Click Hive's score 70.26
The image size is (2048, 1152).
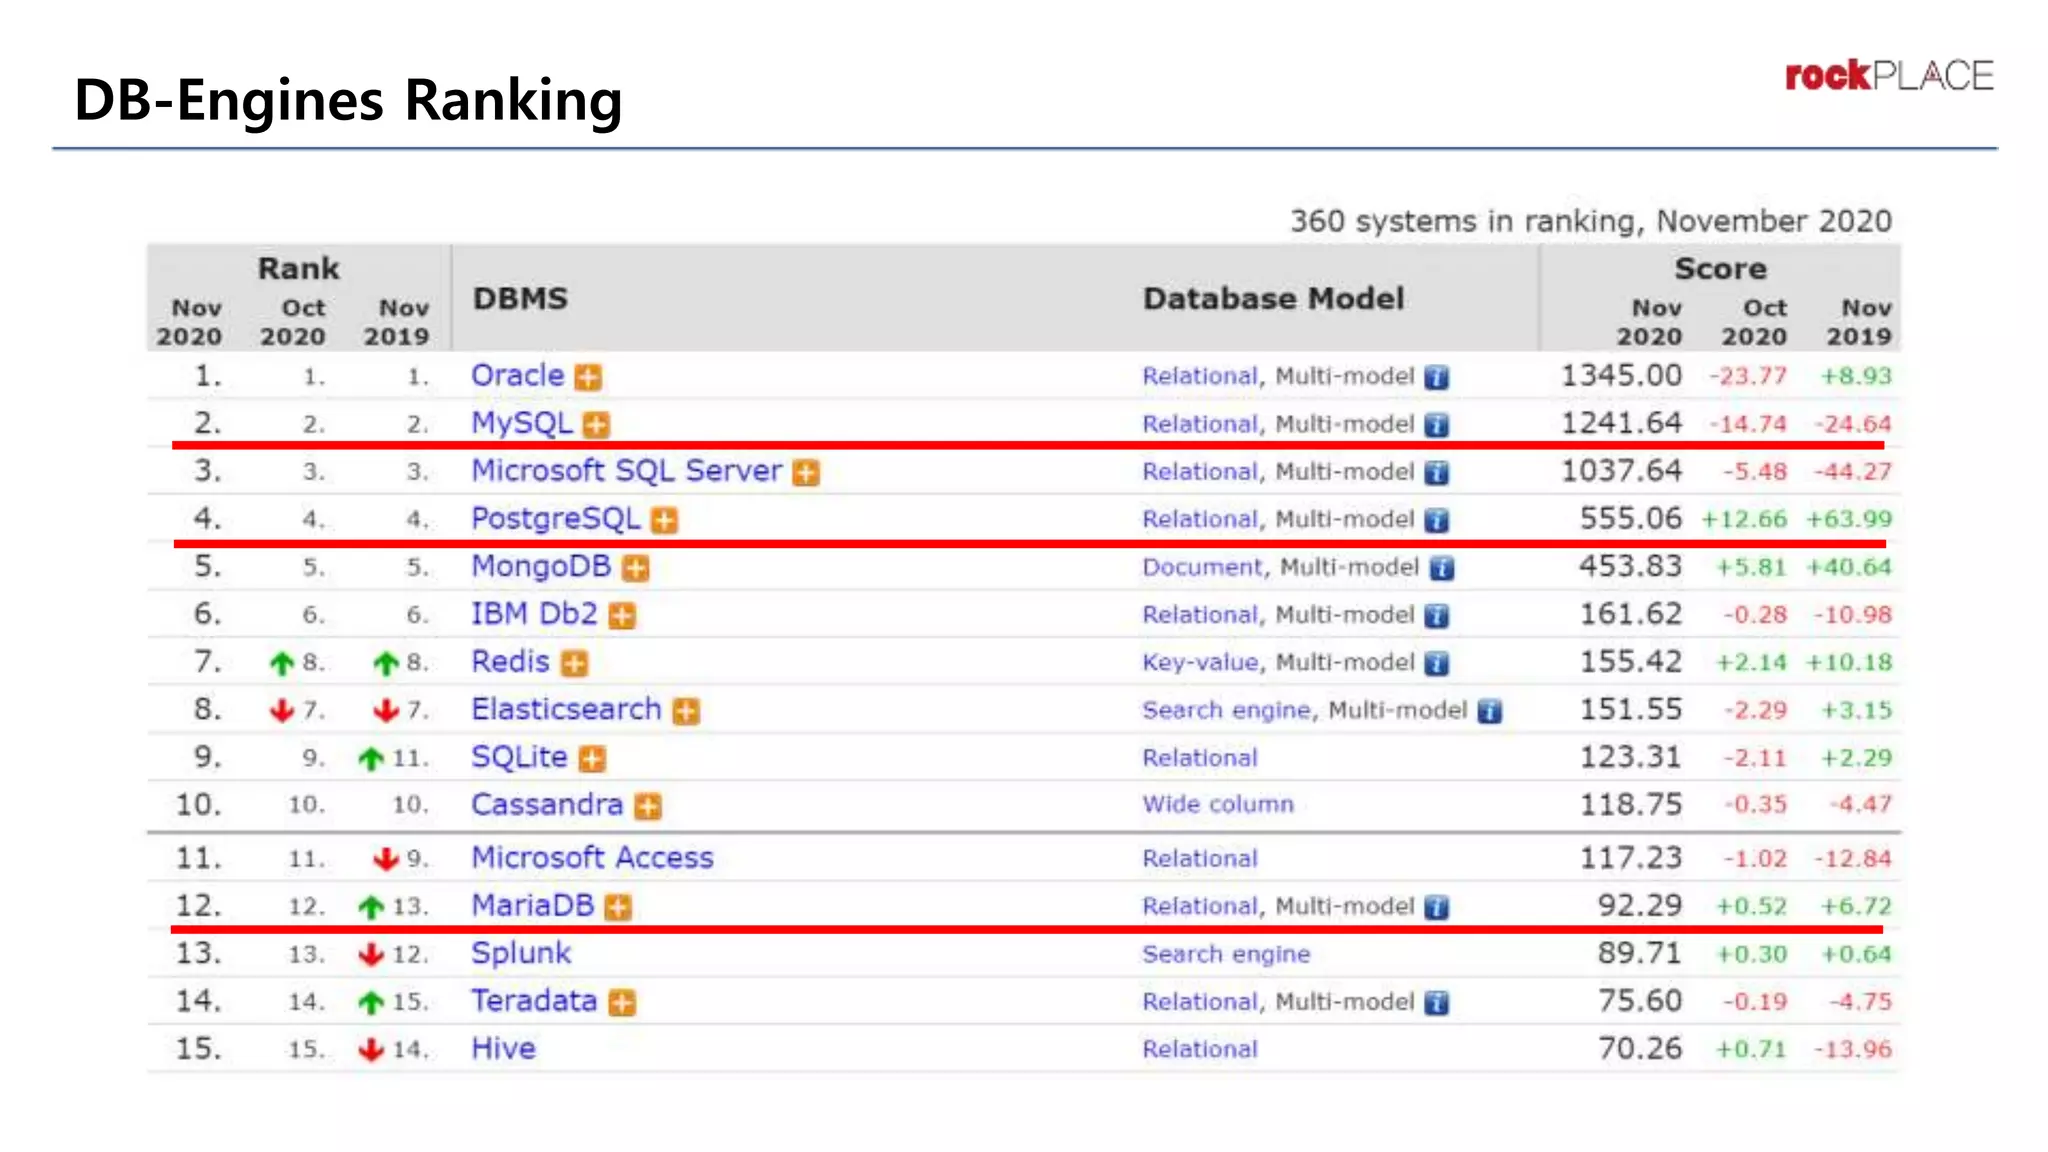click(1639, 1048)
